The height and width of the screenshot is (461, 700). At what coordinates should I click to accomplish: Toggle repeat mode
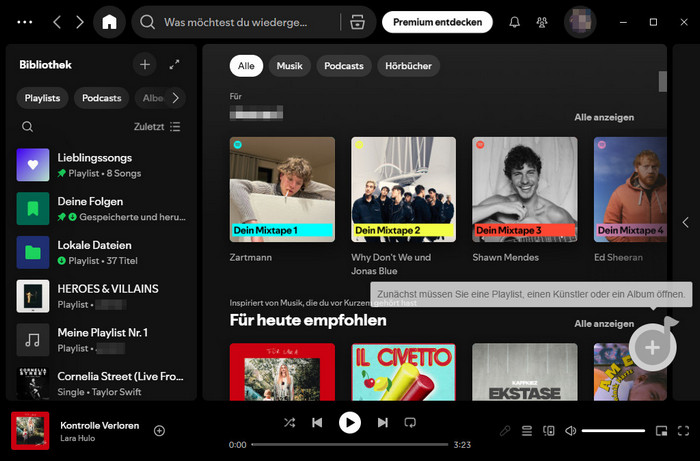410,423
